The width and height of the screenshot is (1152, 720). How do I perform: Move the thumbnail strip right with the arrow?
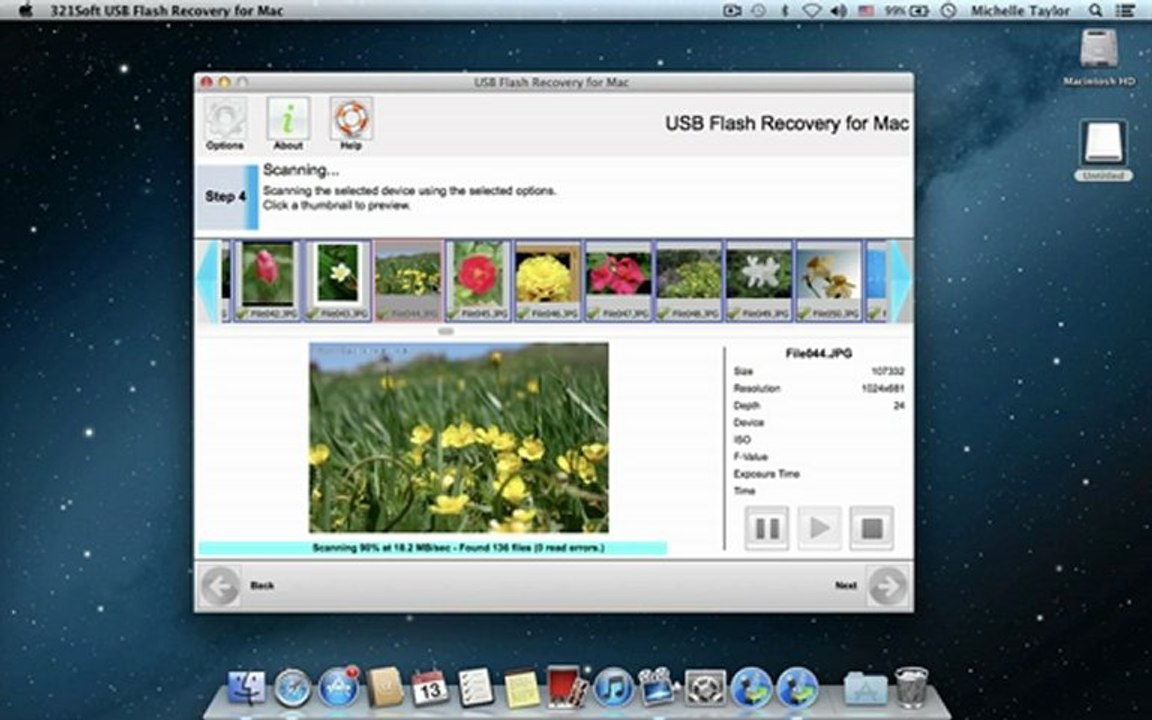tap(901, 281)
